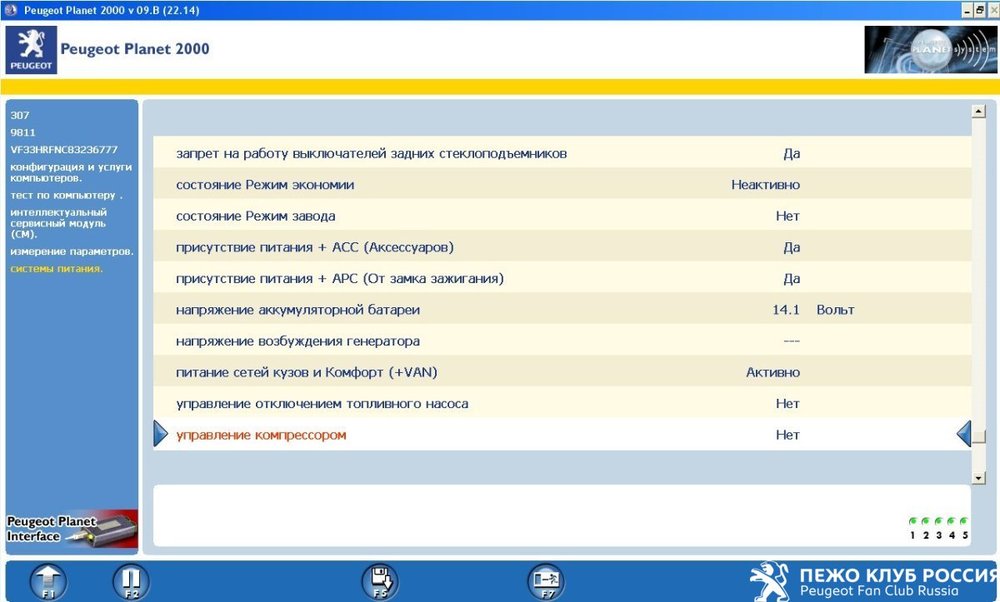
Task: Select highlighted row управление компрессором
Action: [x=562, y=434]
